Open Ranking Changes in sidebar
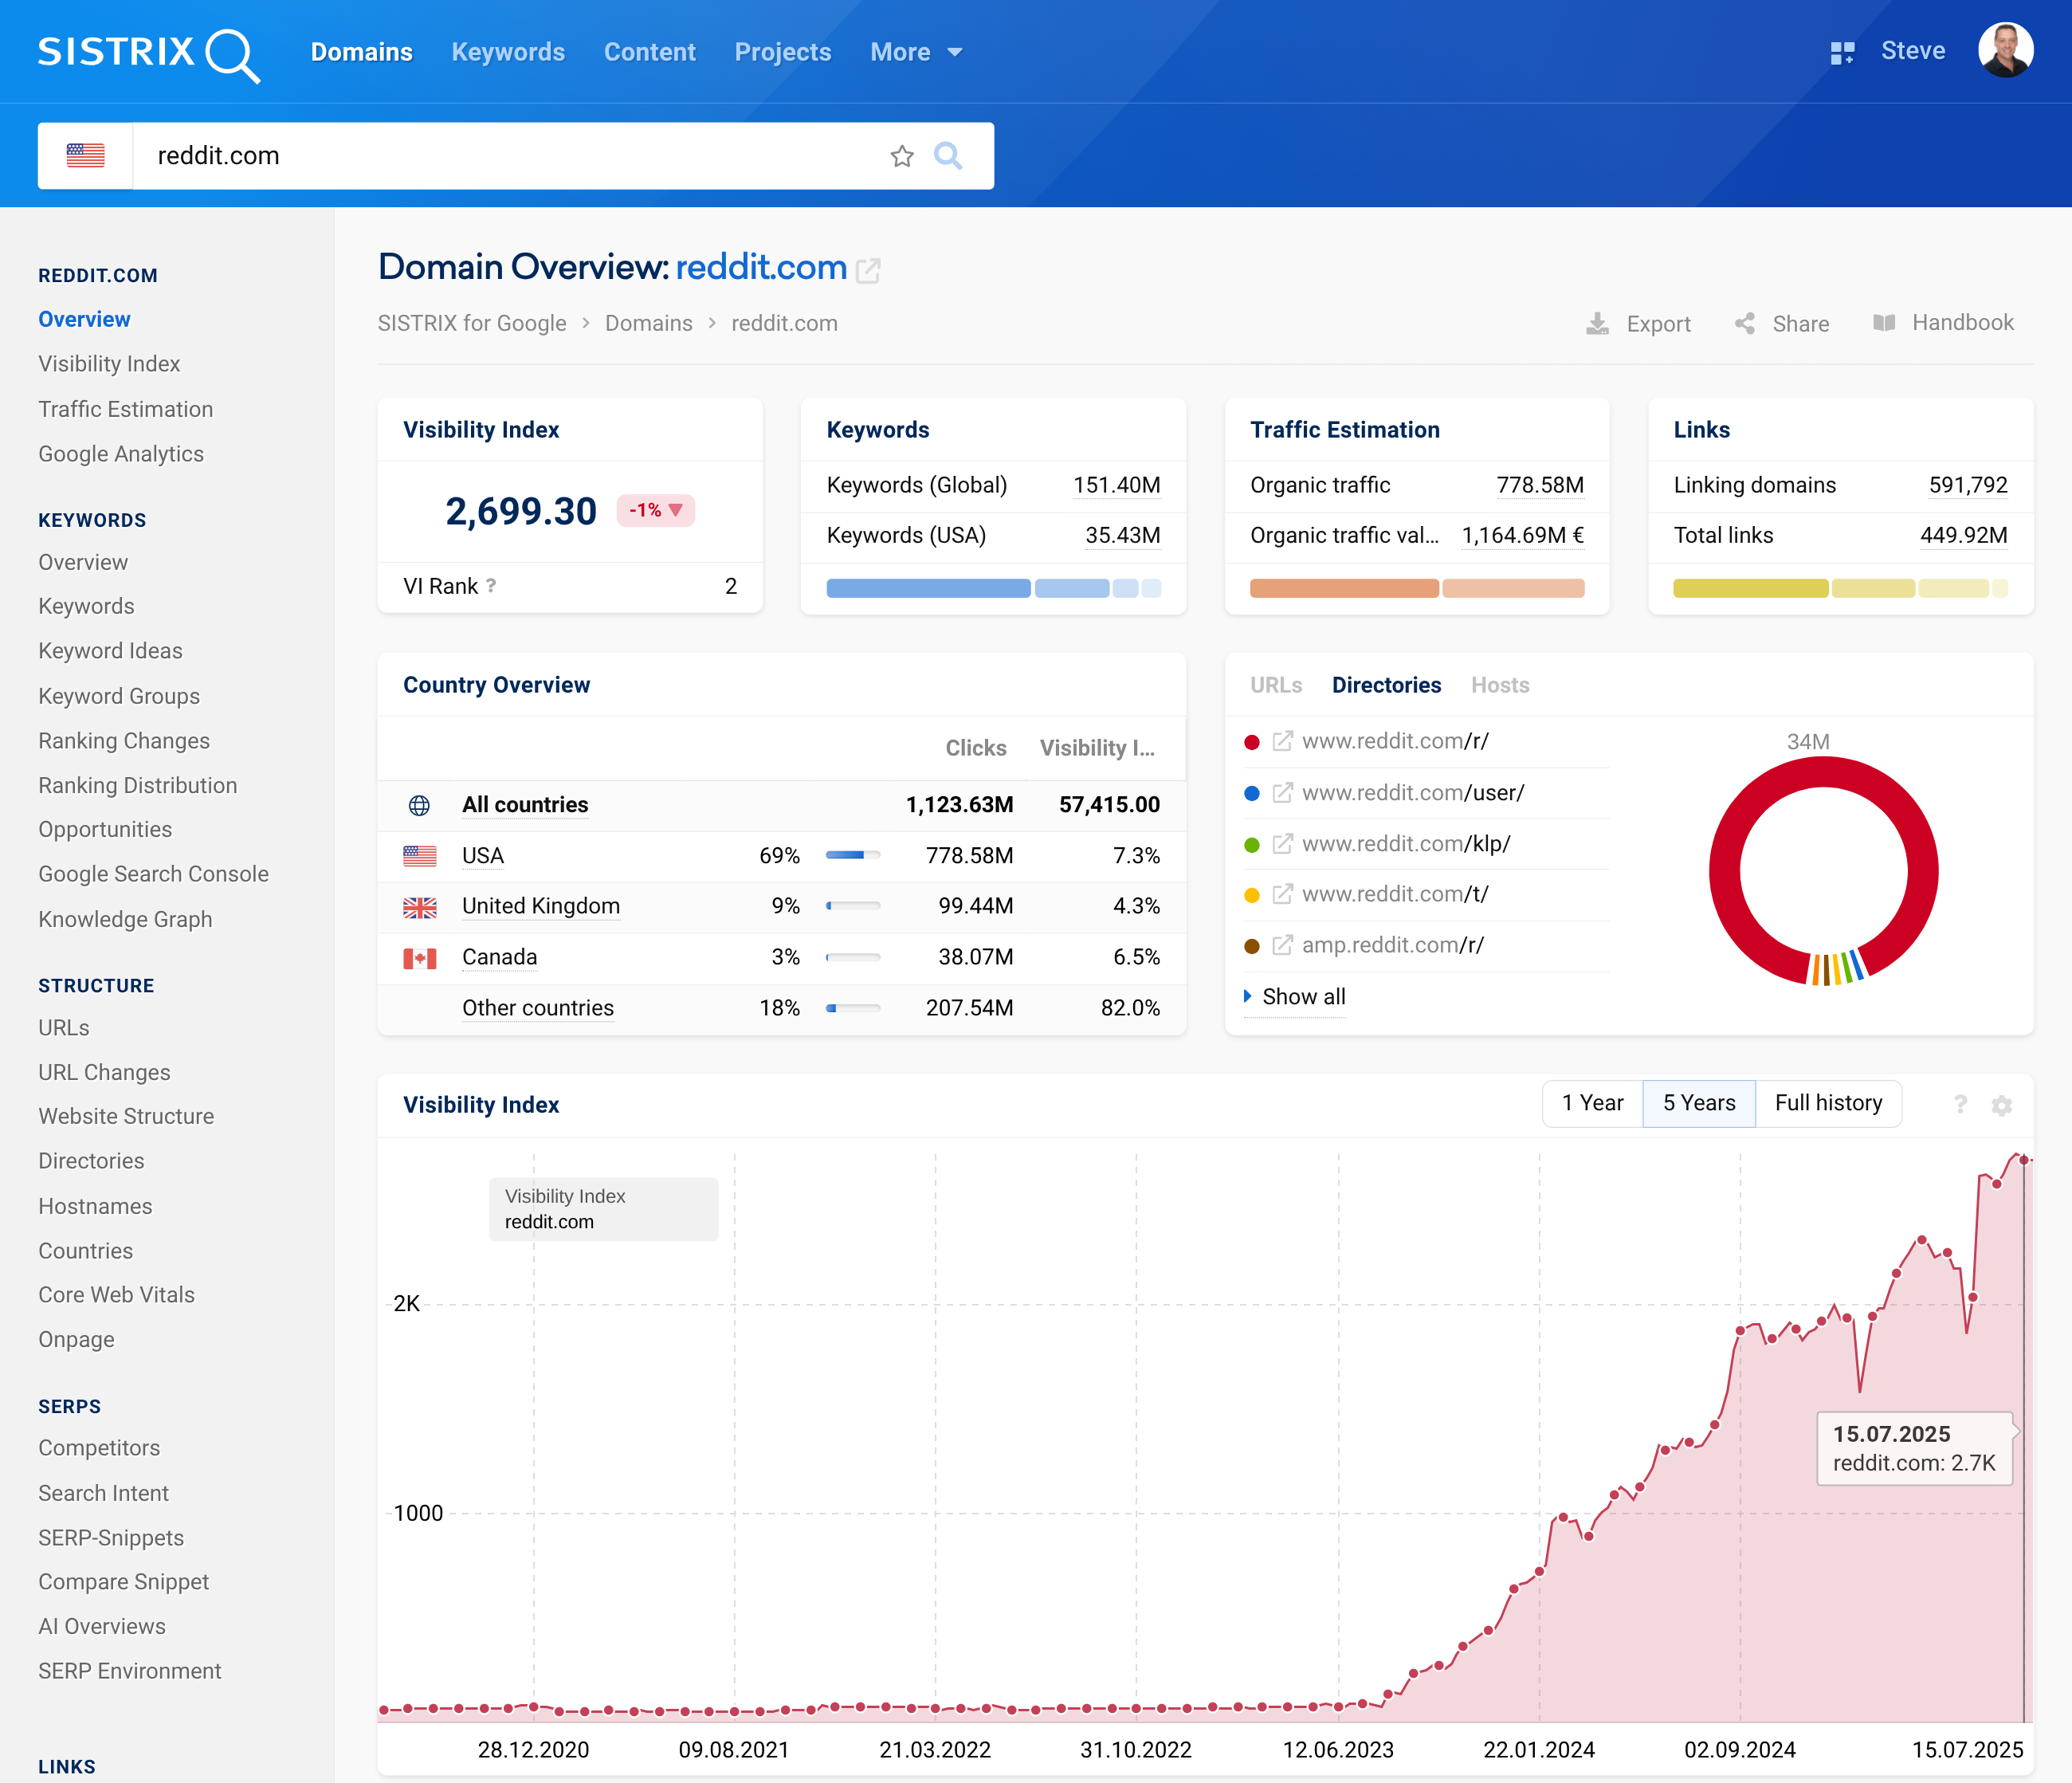Screen dimensions: 2072x1783 [124, 741]
